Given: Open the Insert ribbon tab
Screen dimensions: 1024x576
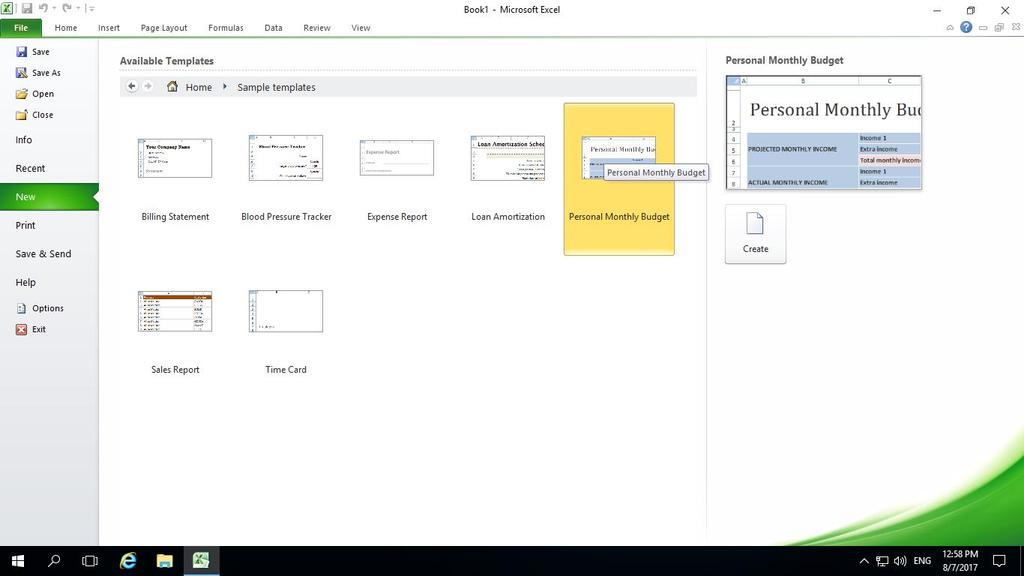Looking at the screenshot, I should click(x=109, y=28).
